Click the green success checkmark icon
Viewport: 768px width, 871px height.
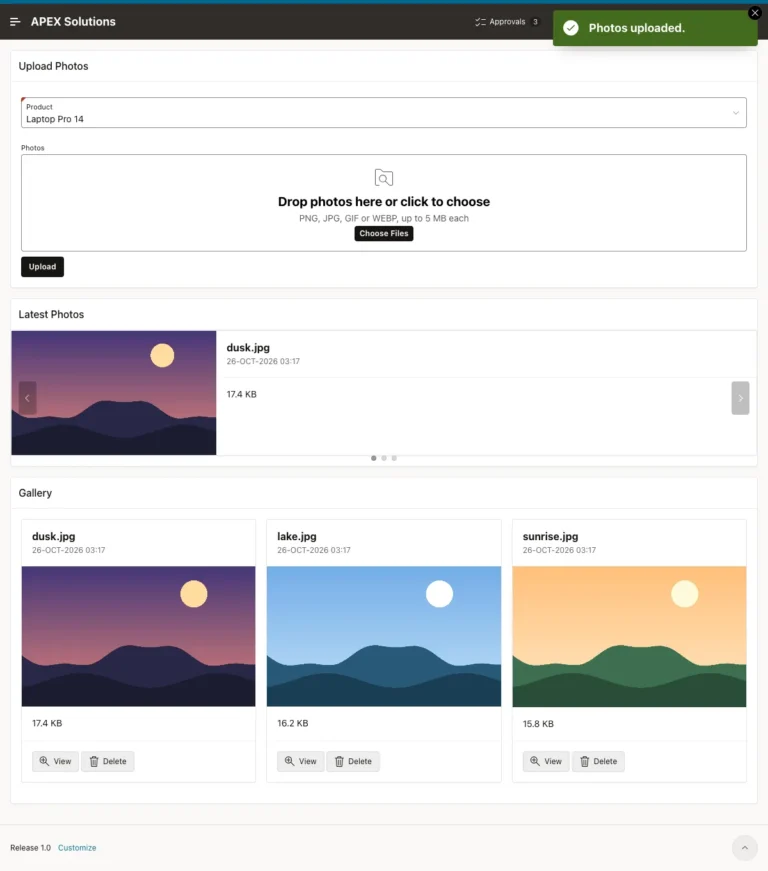[571, 28]
